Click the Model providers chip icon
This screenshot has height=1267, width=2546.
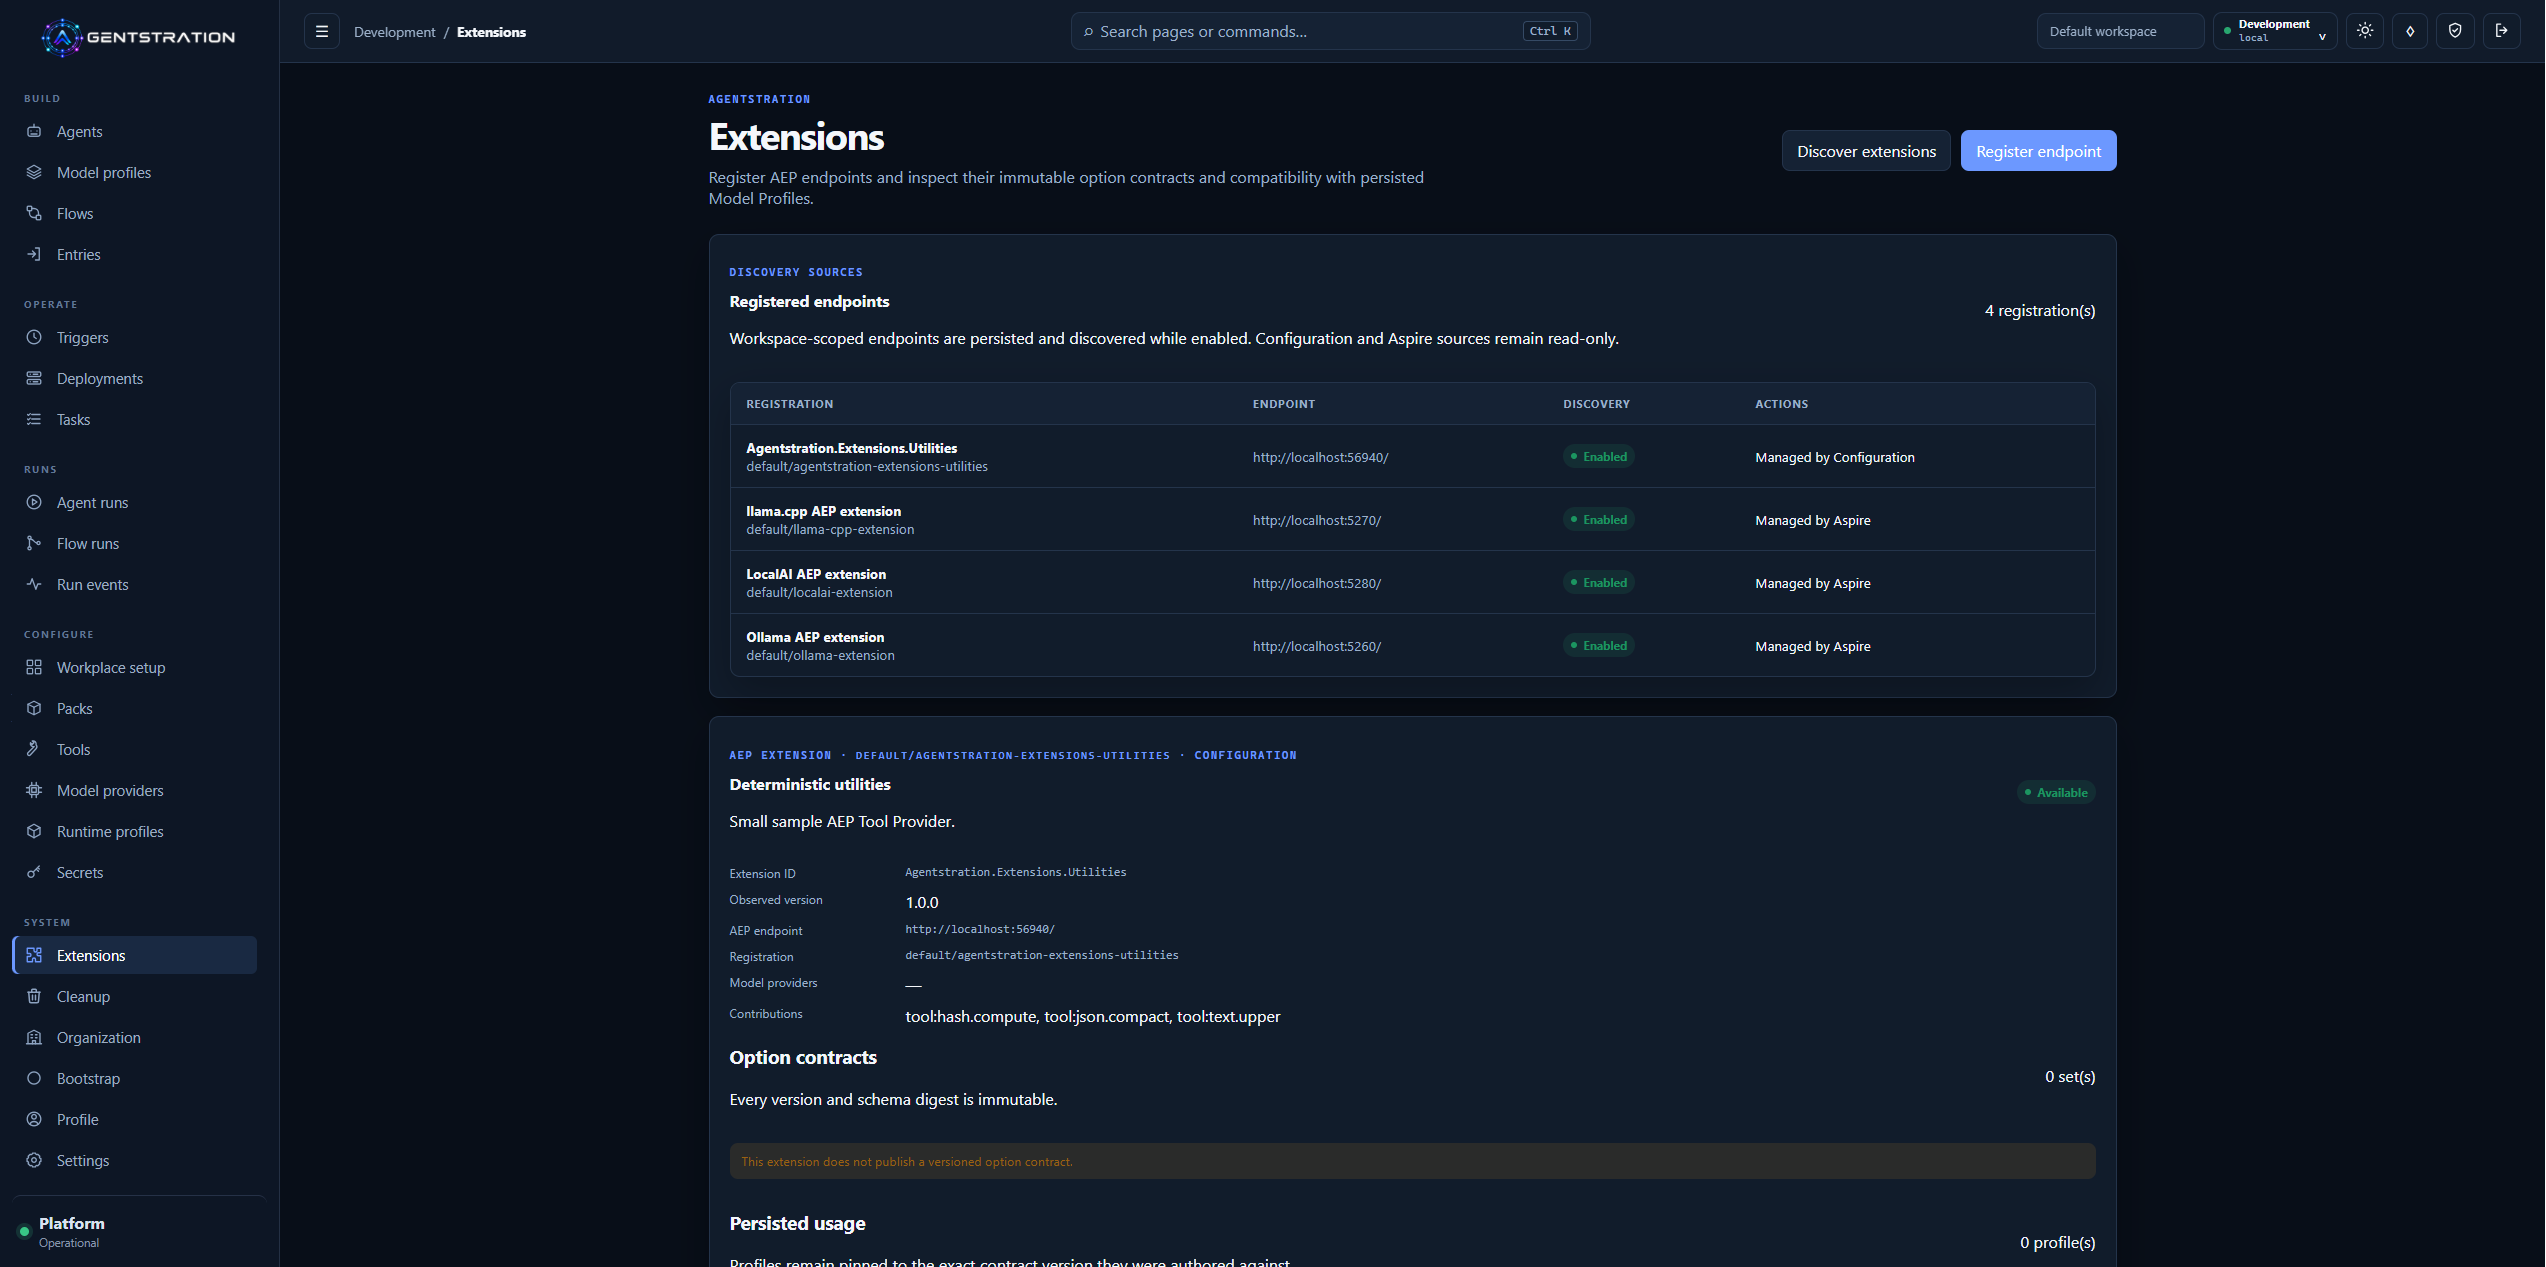point(34,790)
